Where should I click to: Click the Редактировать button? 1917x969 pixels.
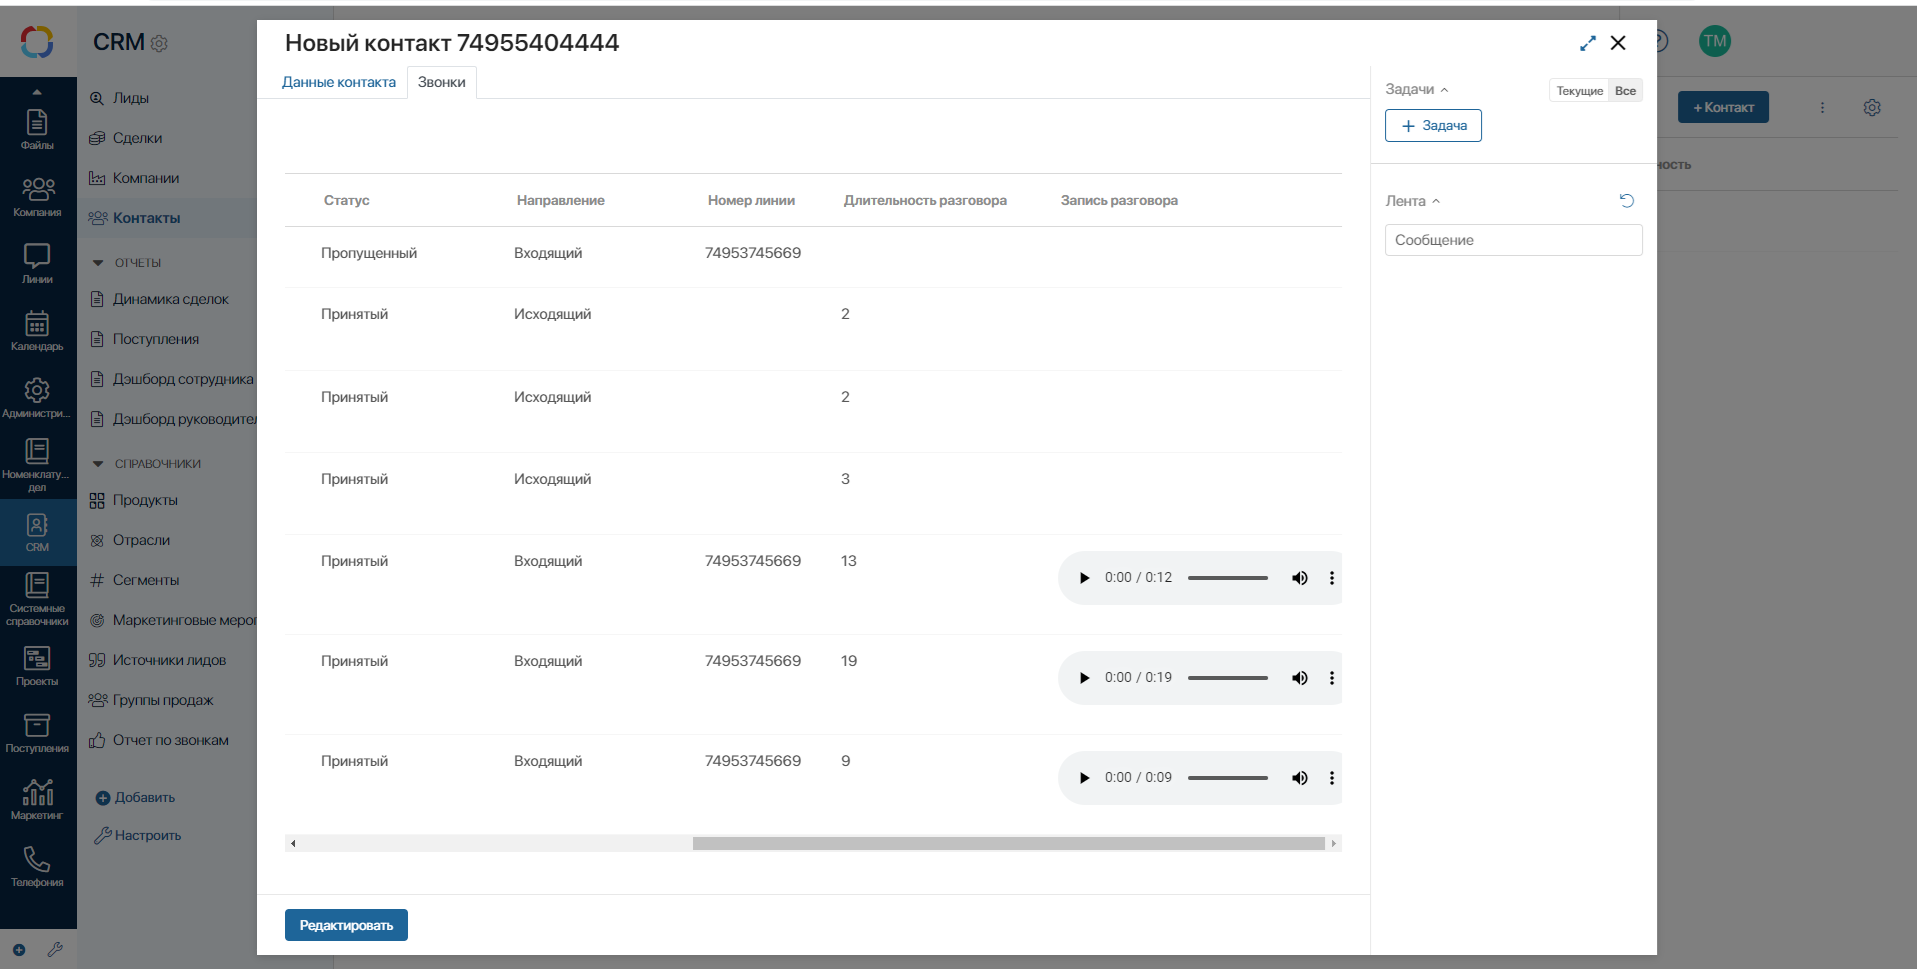point(346,925)
